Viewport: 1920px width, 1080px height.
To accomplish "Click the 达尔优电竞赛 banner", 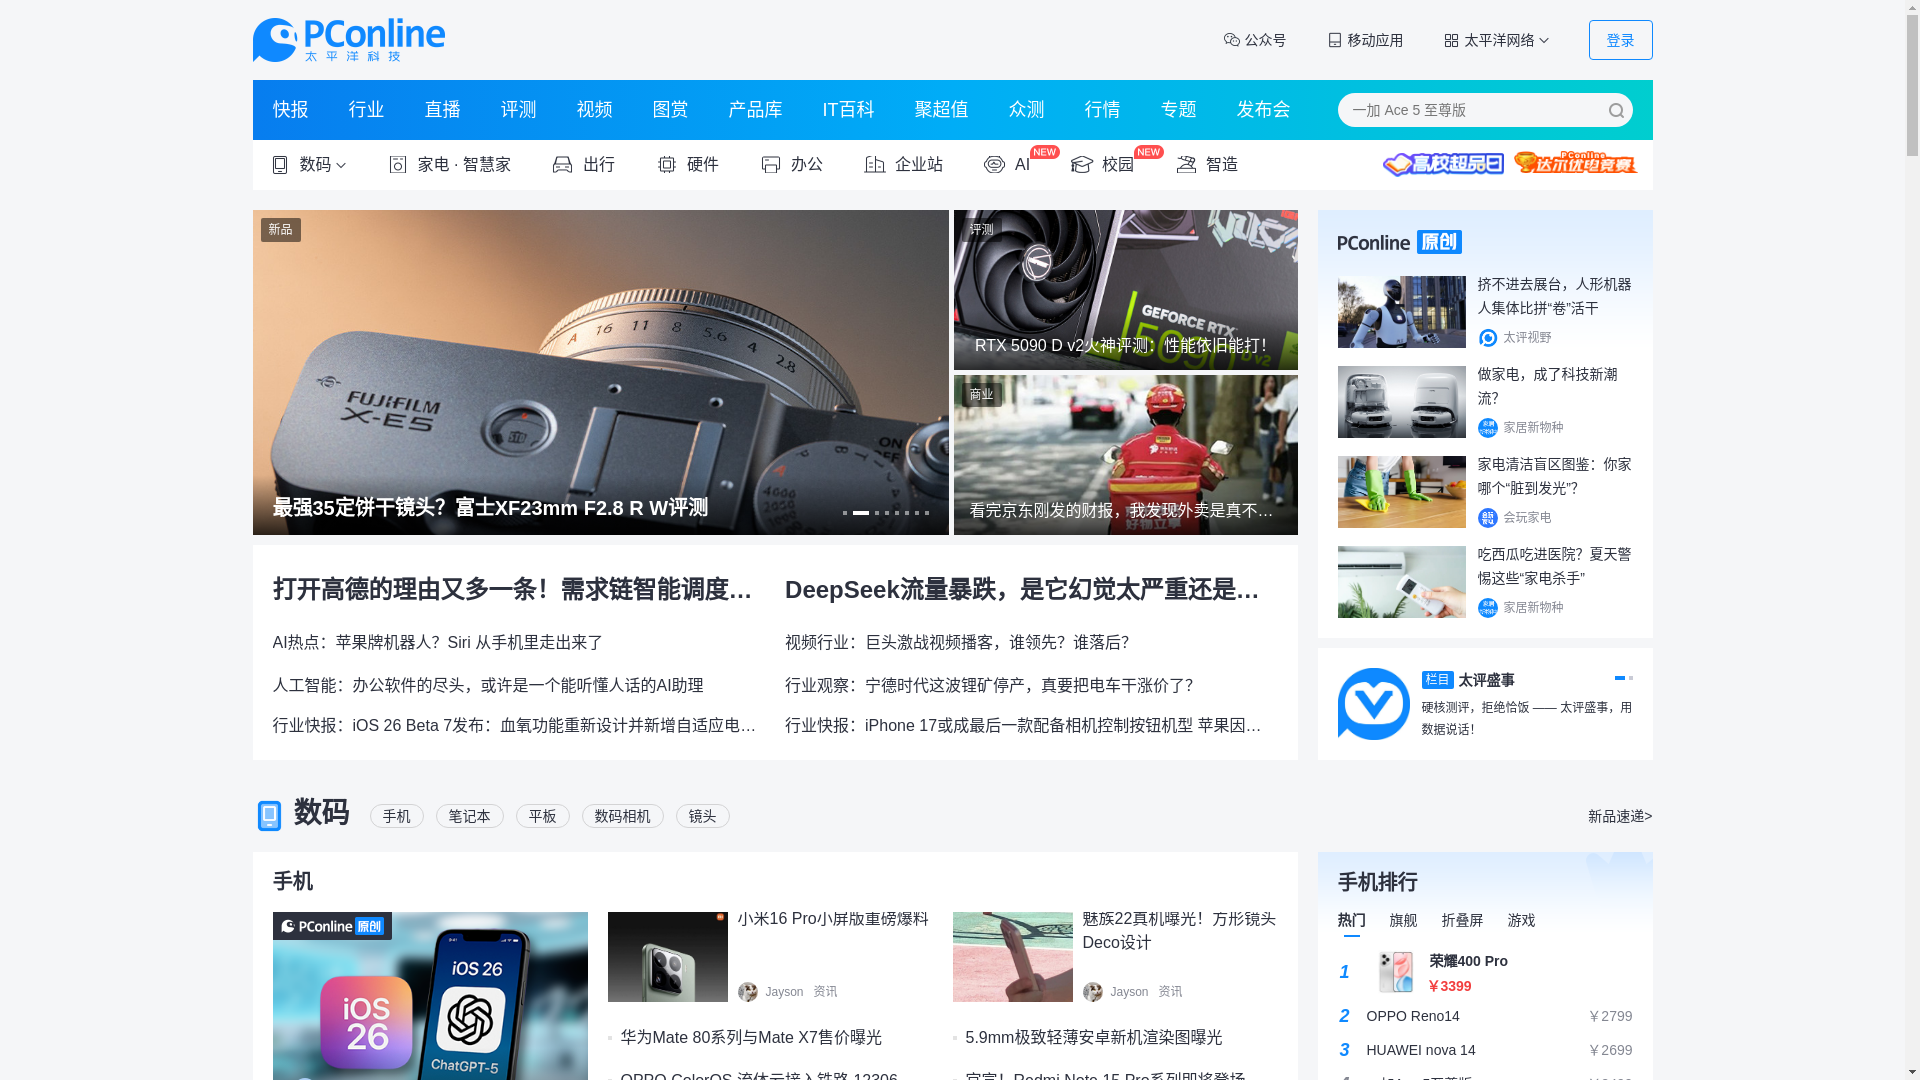I will coord(1576,163).
